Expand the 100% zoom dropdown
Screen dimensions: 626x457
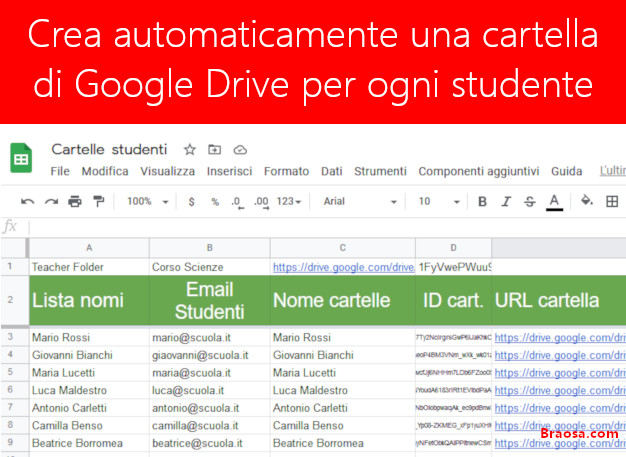coord(146,202)
